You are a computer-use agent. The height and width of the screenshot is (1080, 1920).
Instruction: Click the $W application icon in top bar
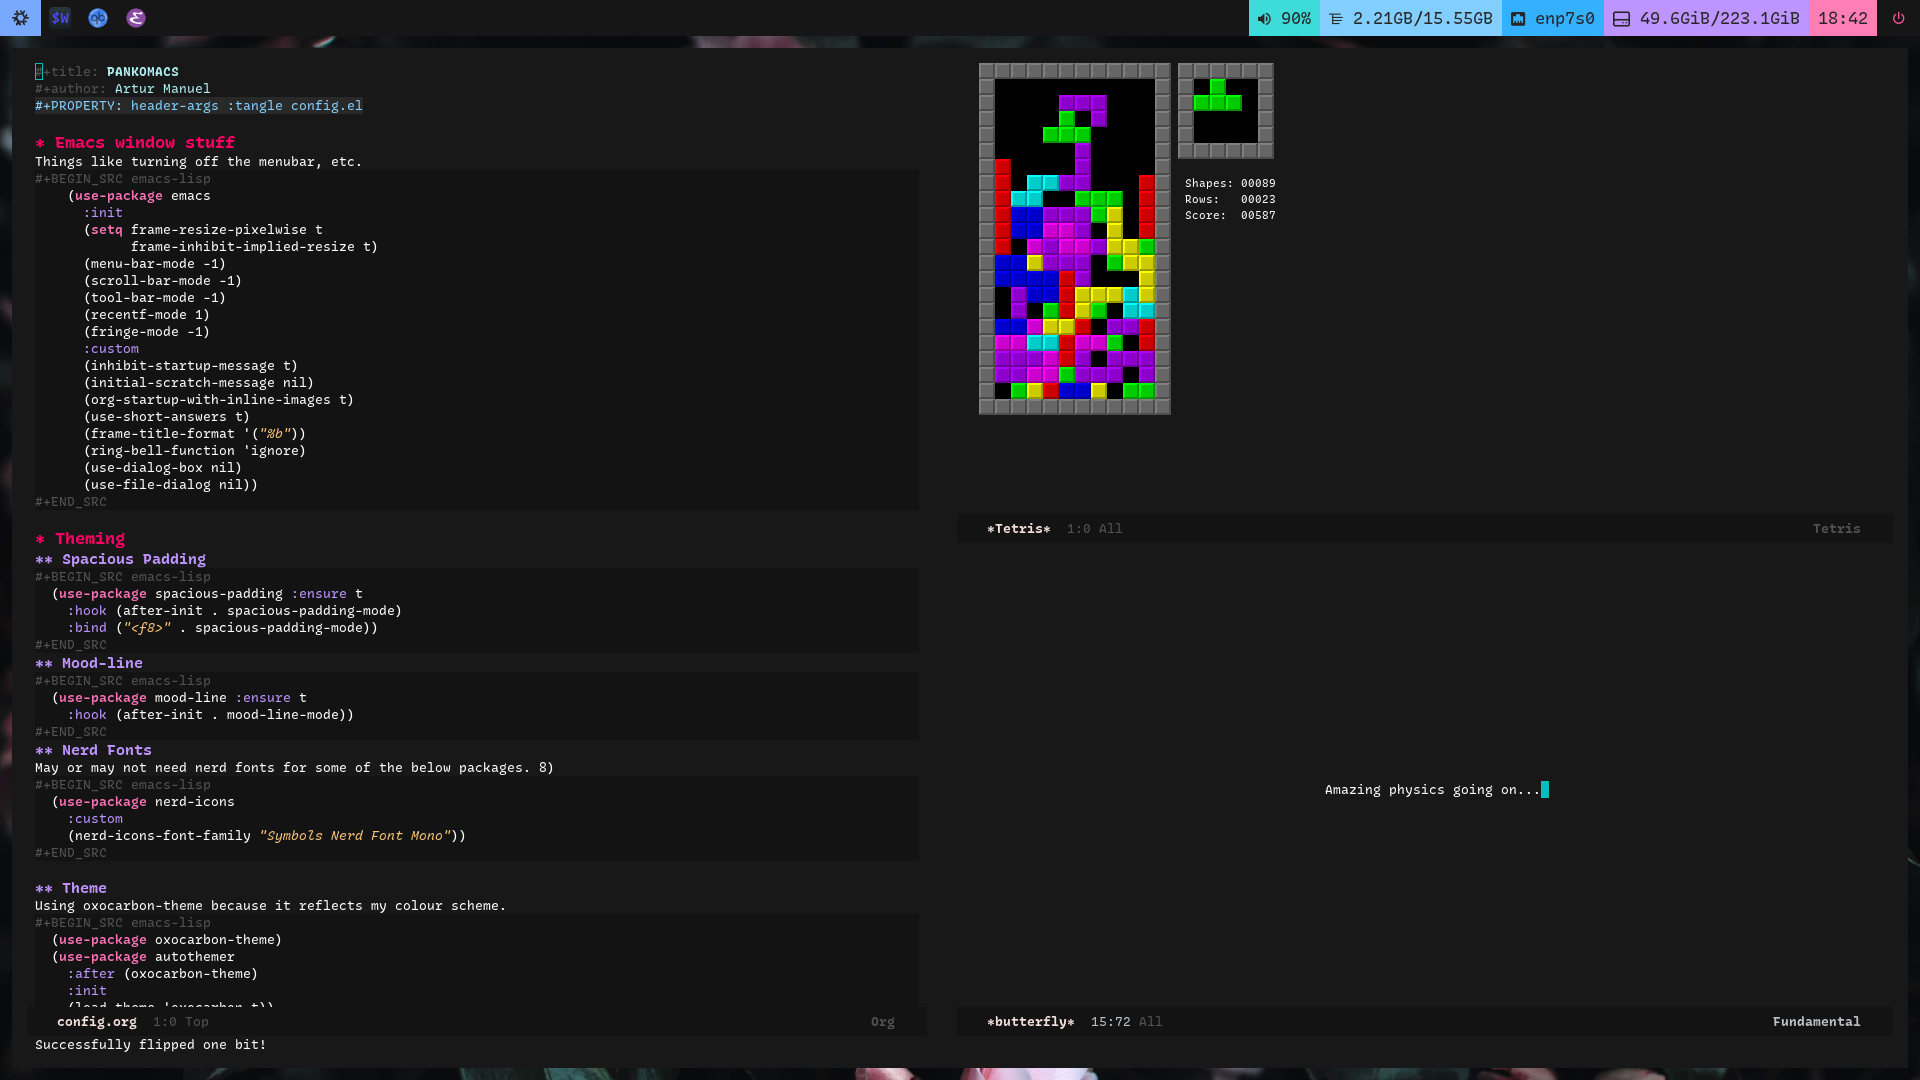(60, 18)
